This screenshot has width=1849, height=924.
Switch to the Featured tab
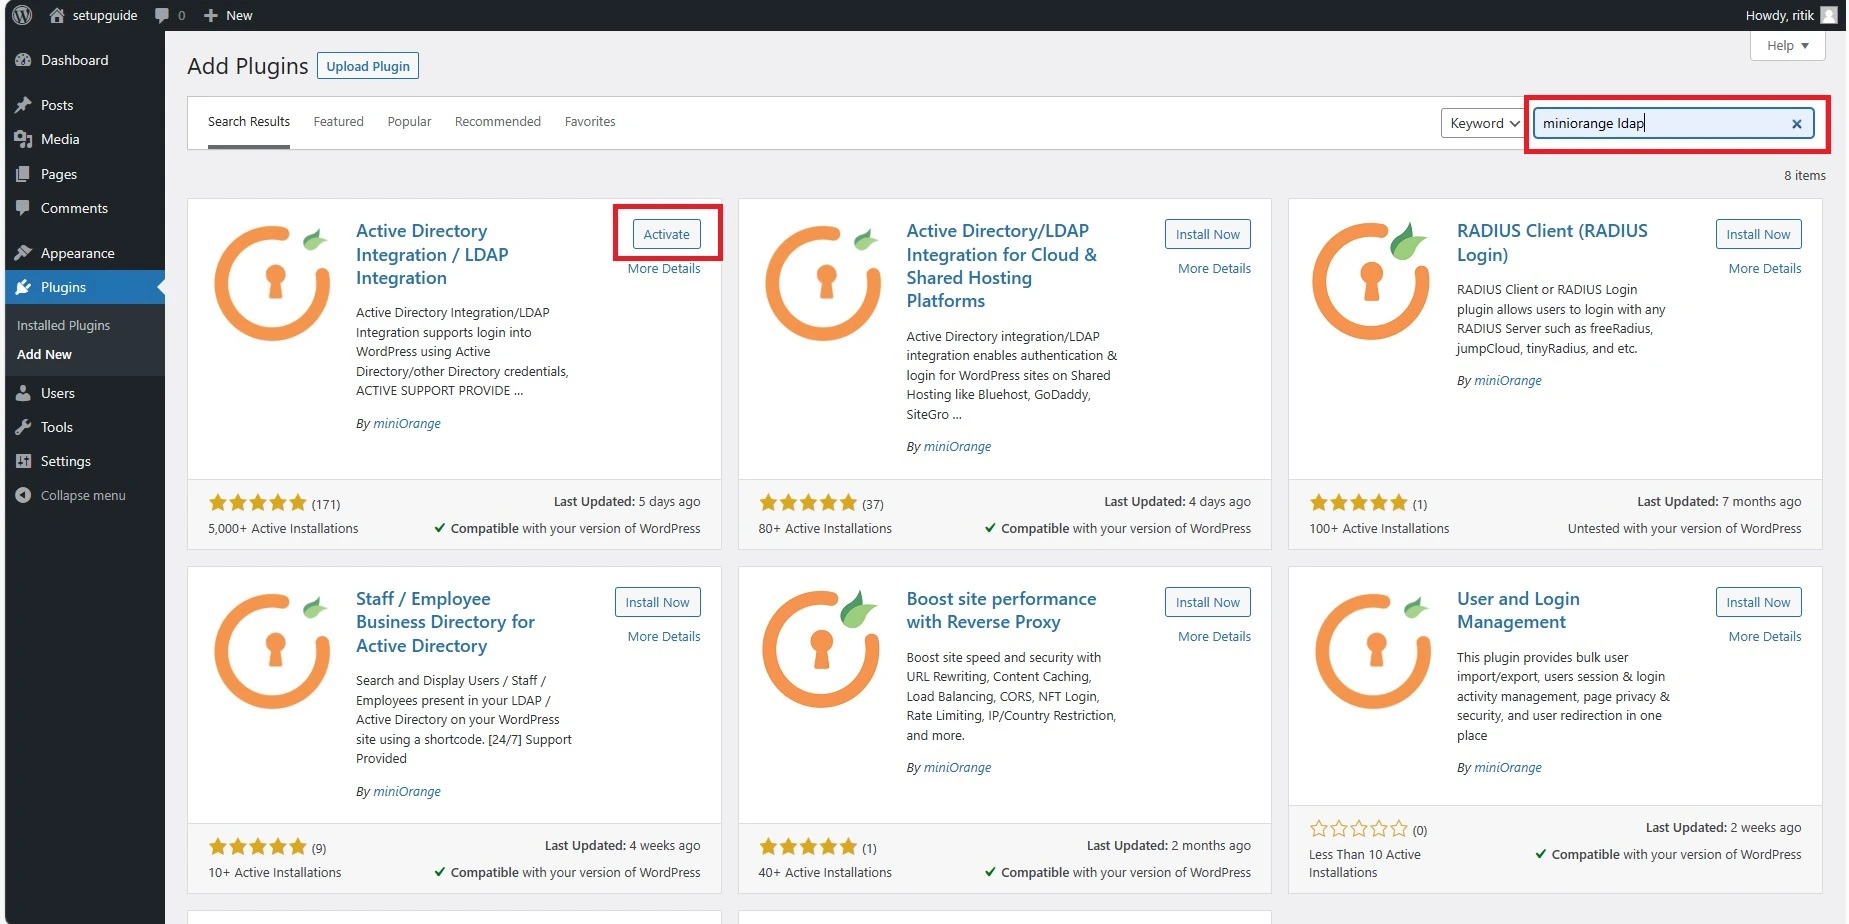[338, 122]
